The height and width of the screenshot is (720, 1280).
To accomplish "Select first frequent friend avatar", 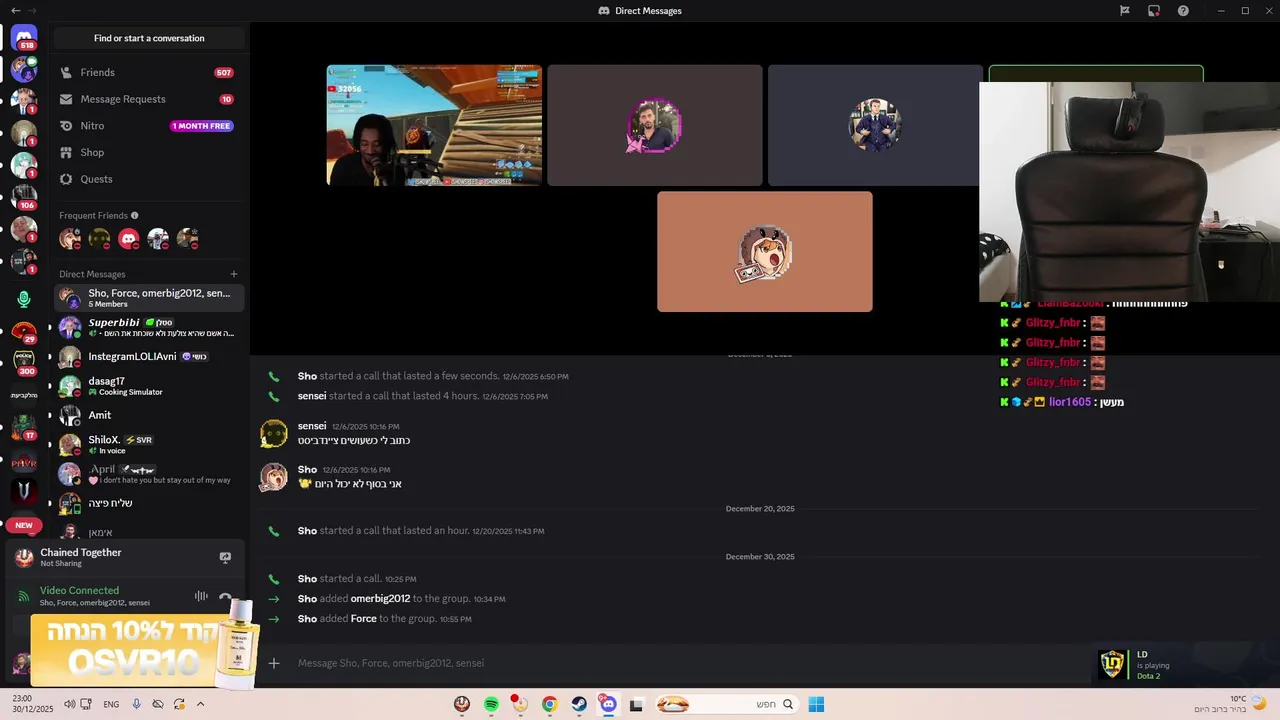I will [x=70, y=238].
